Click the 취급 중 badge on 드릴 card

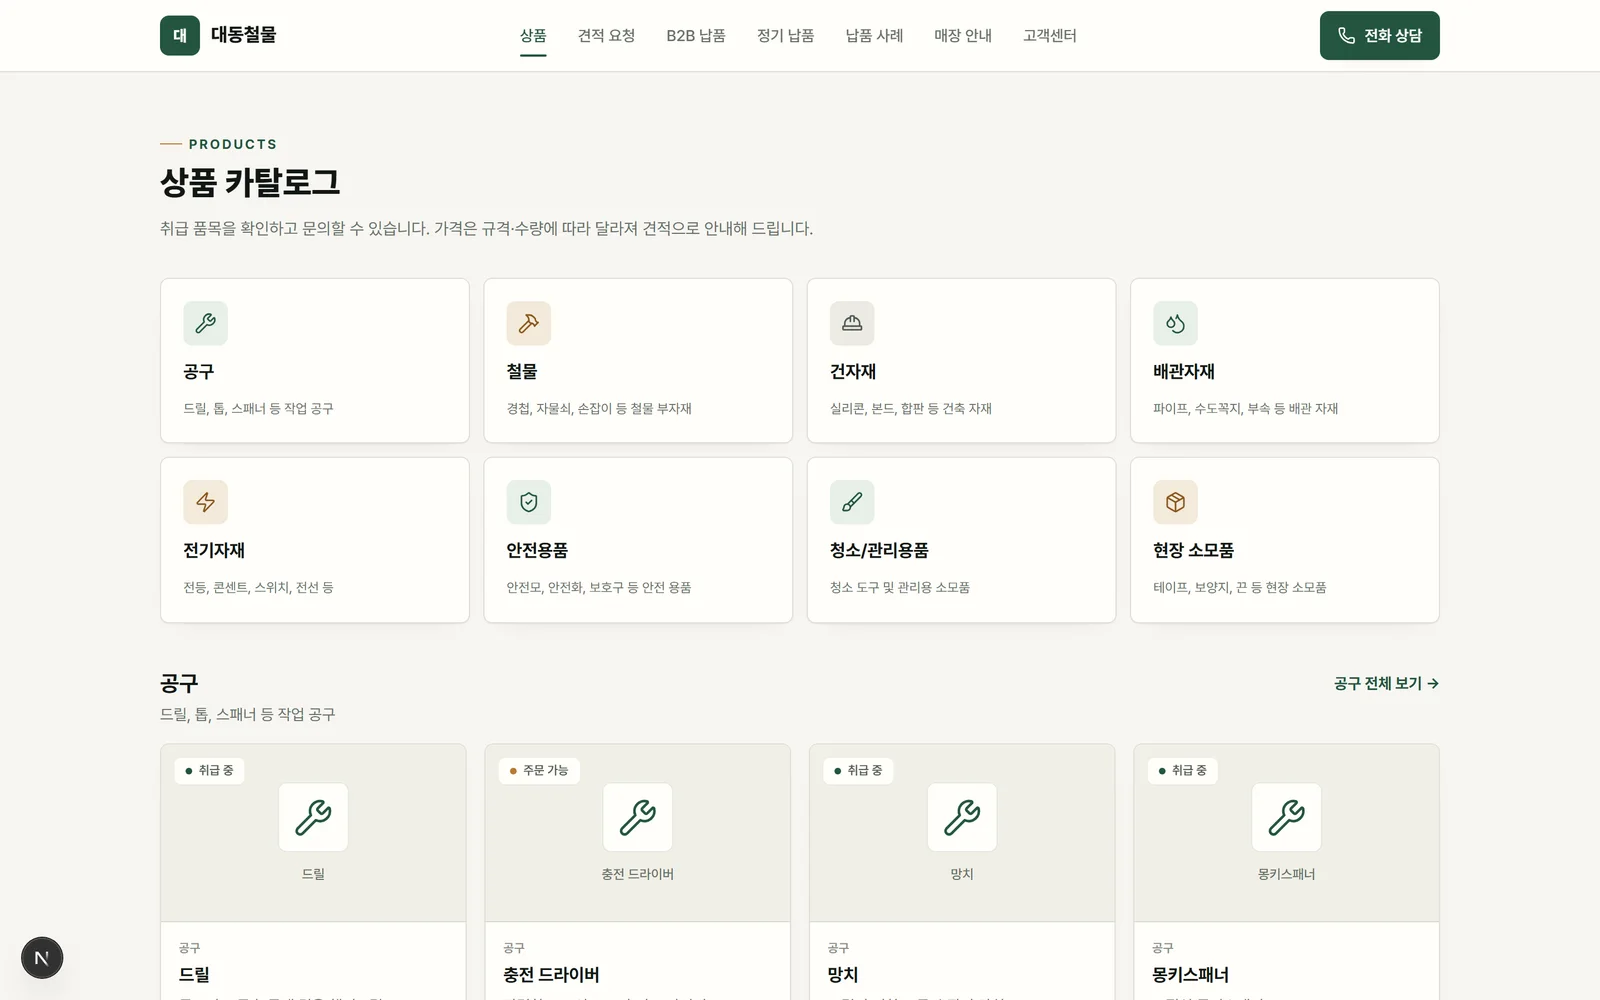(x=210, y=770)
